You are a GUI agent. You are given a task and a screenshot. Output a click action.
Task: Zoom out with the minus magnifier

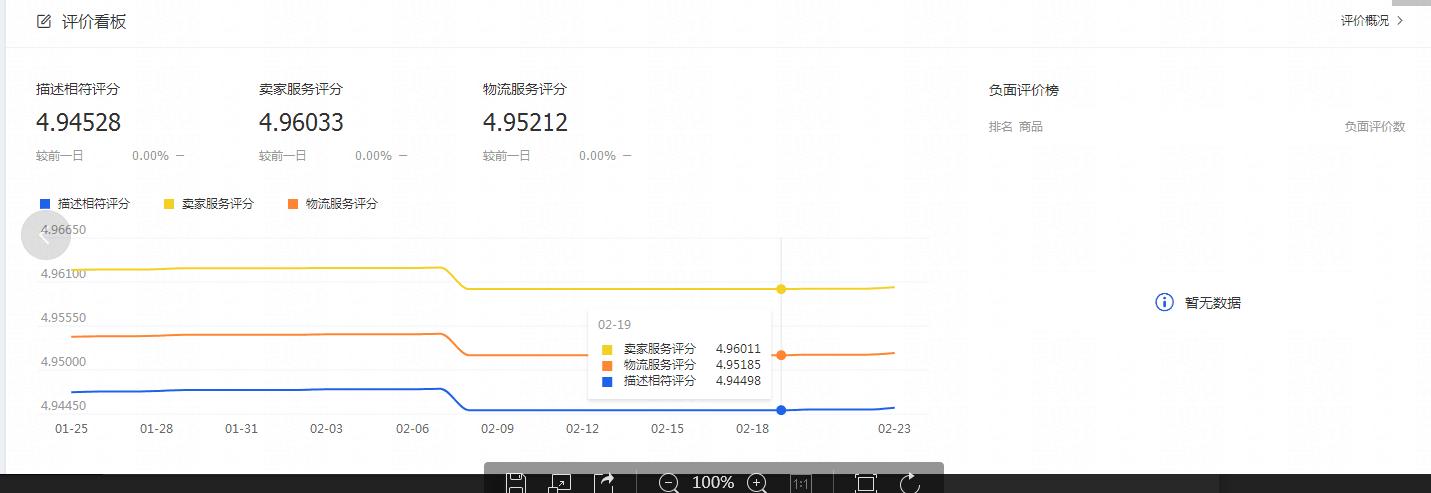point(669,483)
